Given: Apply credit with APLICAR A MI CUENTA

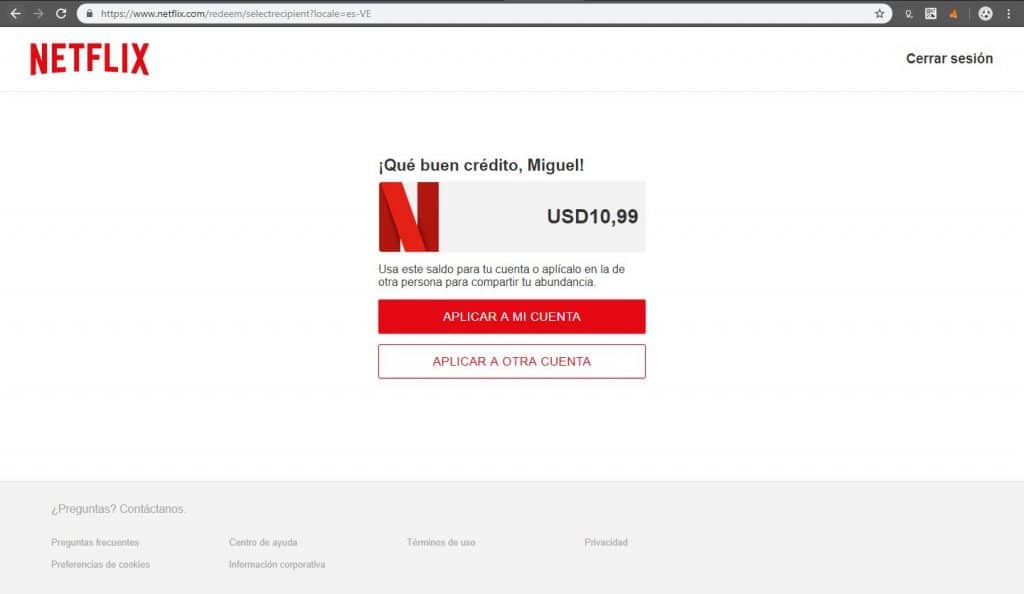Looking at the screenshot, I should coord(511,317).
